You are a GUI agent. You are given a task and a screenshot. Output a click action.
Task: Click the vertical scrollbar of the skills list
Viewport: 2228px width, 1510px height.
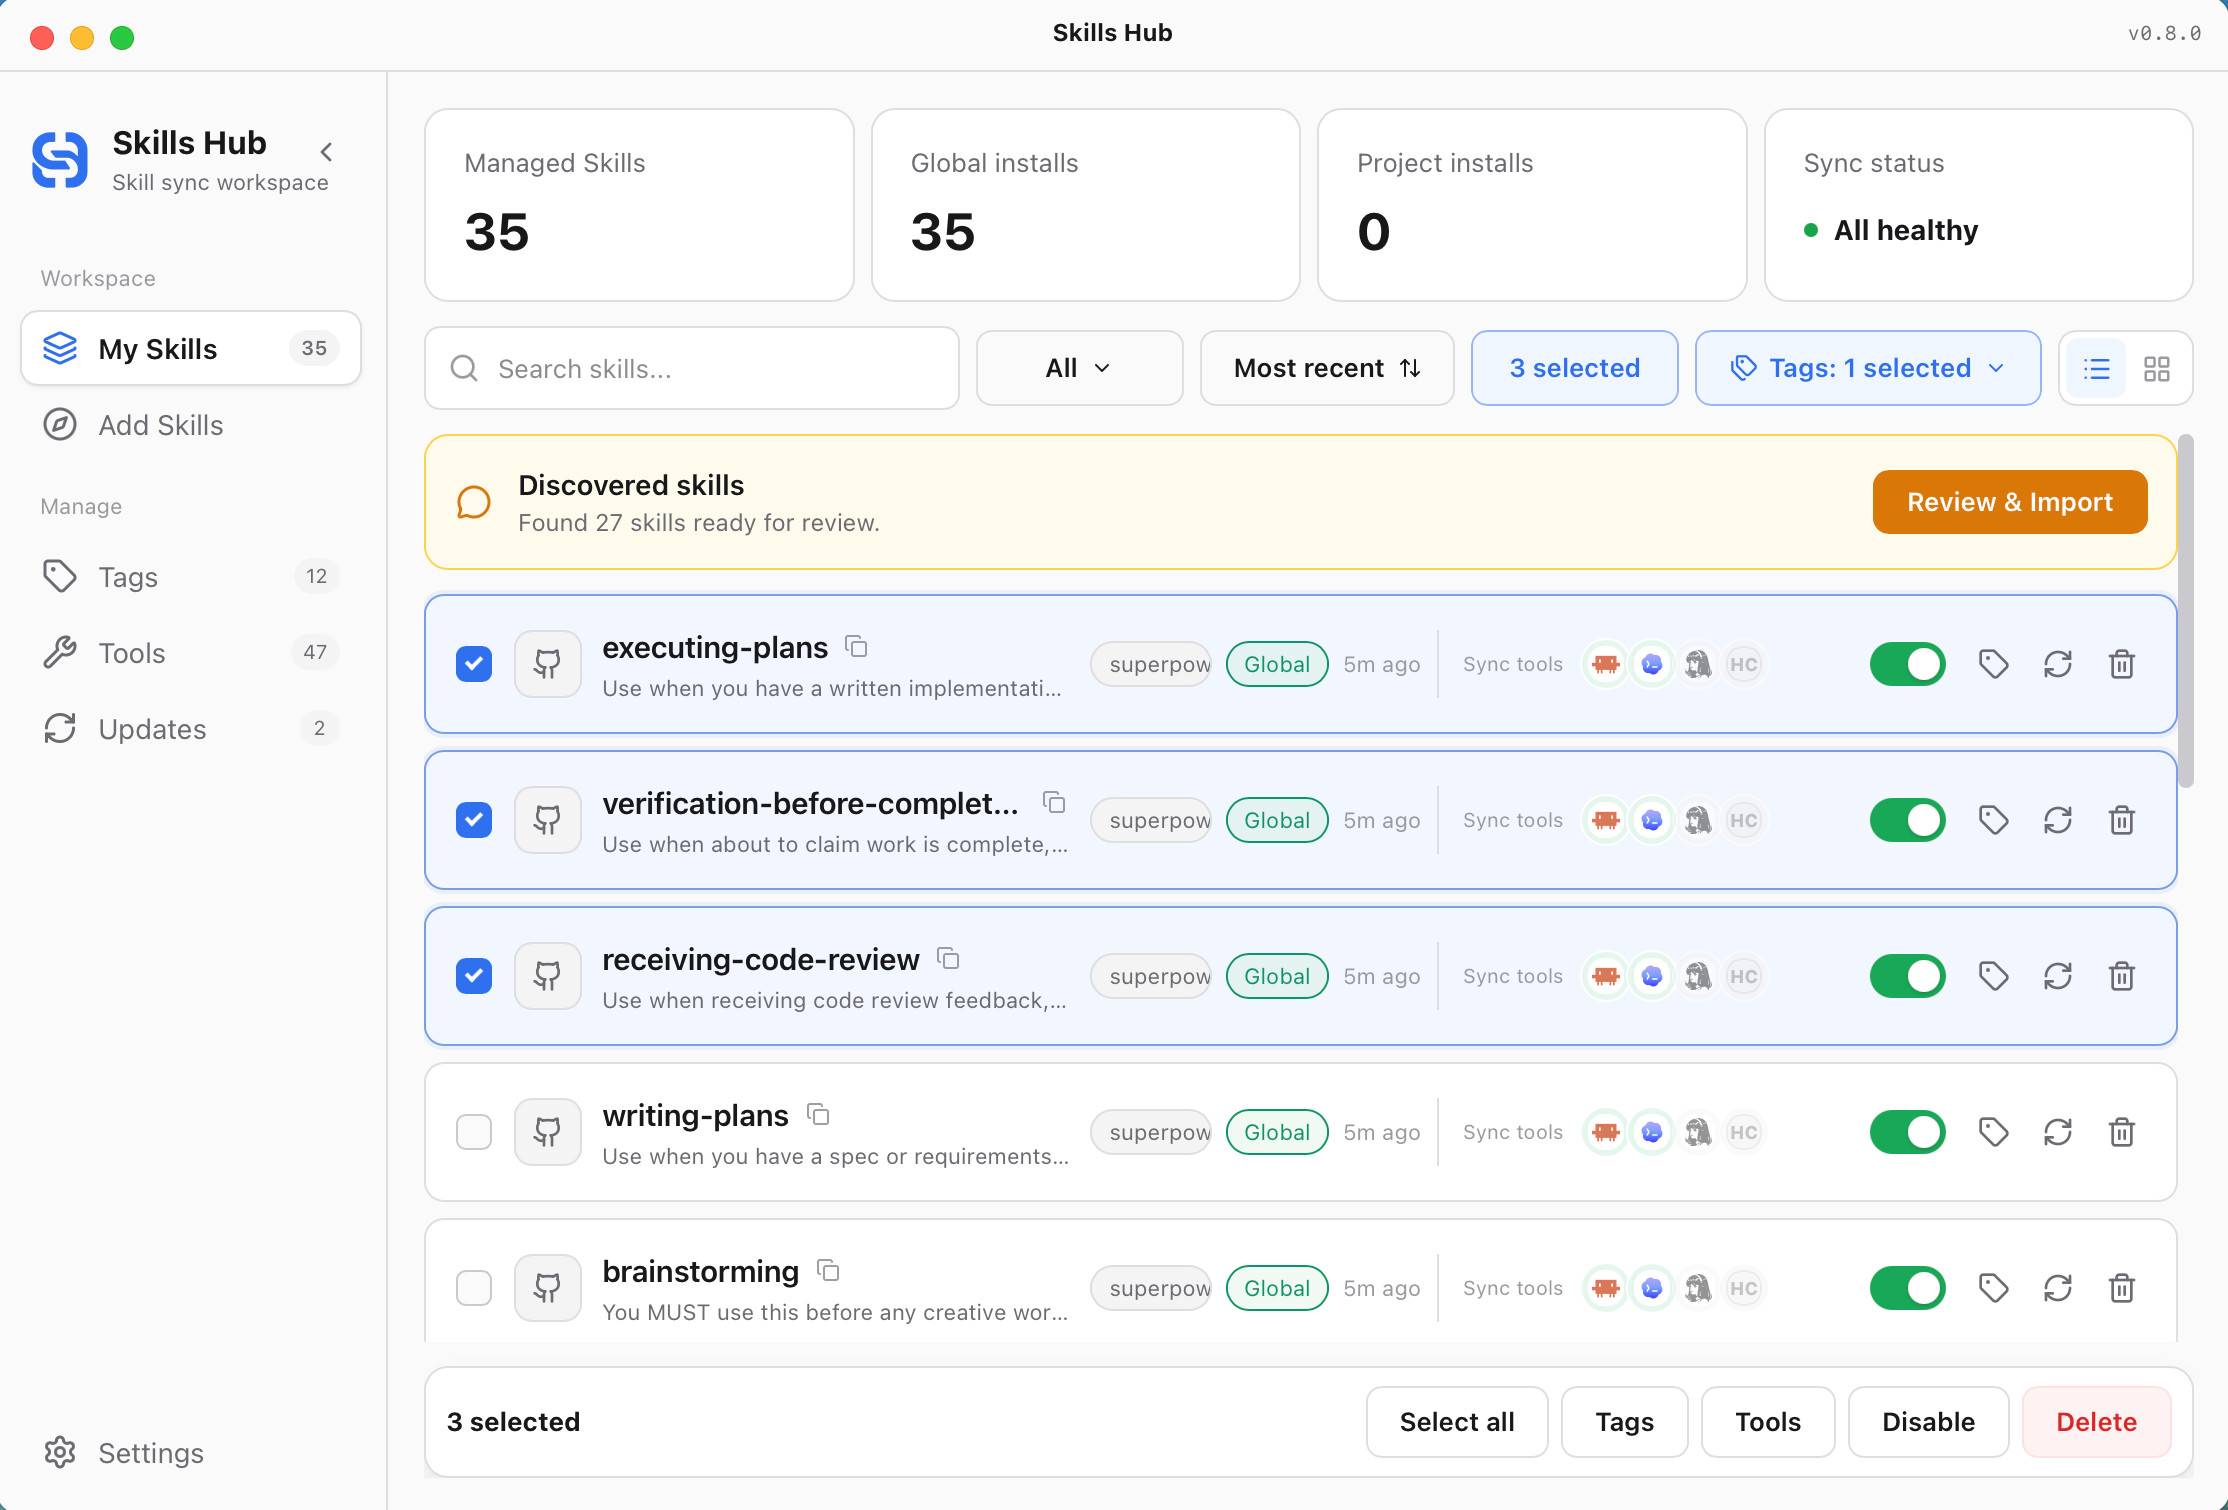coord(2186,611)
